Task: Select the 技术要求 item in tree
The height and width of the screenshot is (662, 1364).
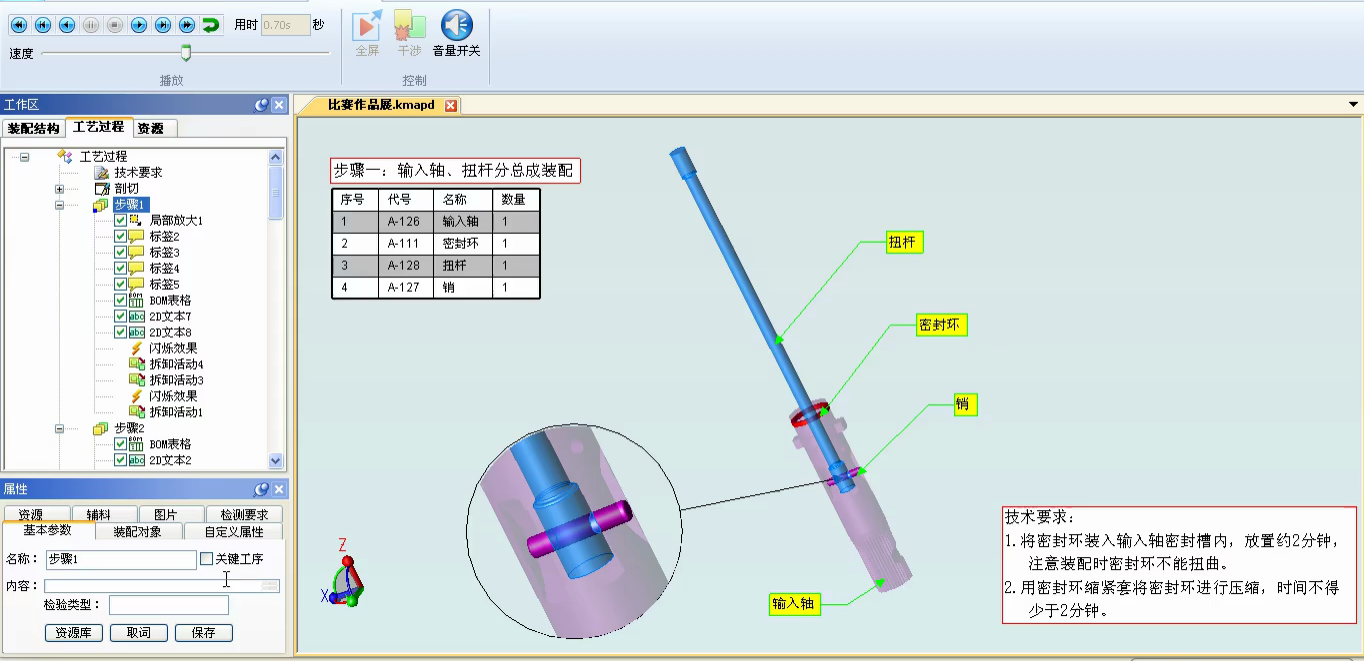Action: pyautogui.click(x=137, y=172)
